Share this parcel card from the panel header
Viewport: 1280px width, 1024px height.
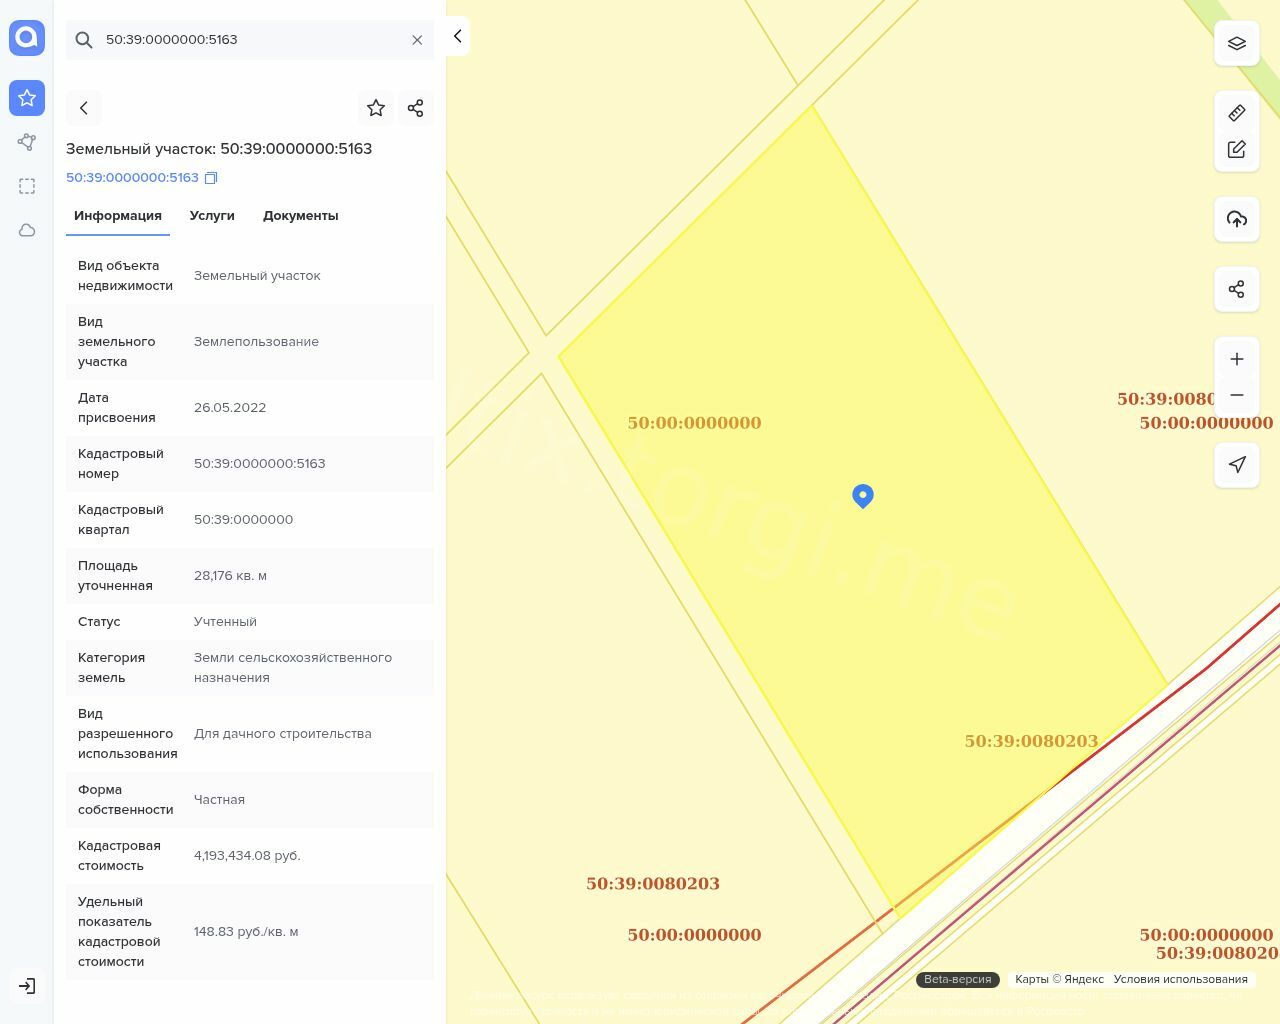coord(415,108)
